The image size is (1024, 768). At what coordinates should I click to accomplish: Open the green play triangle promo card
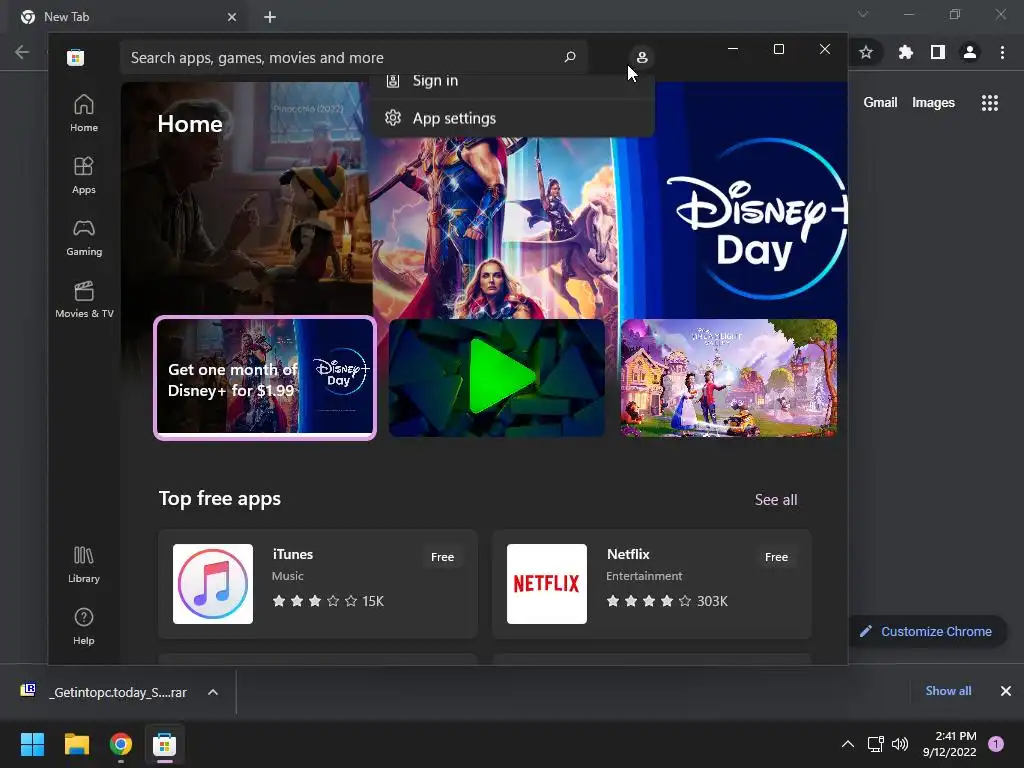pos(497,377)
